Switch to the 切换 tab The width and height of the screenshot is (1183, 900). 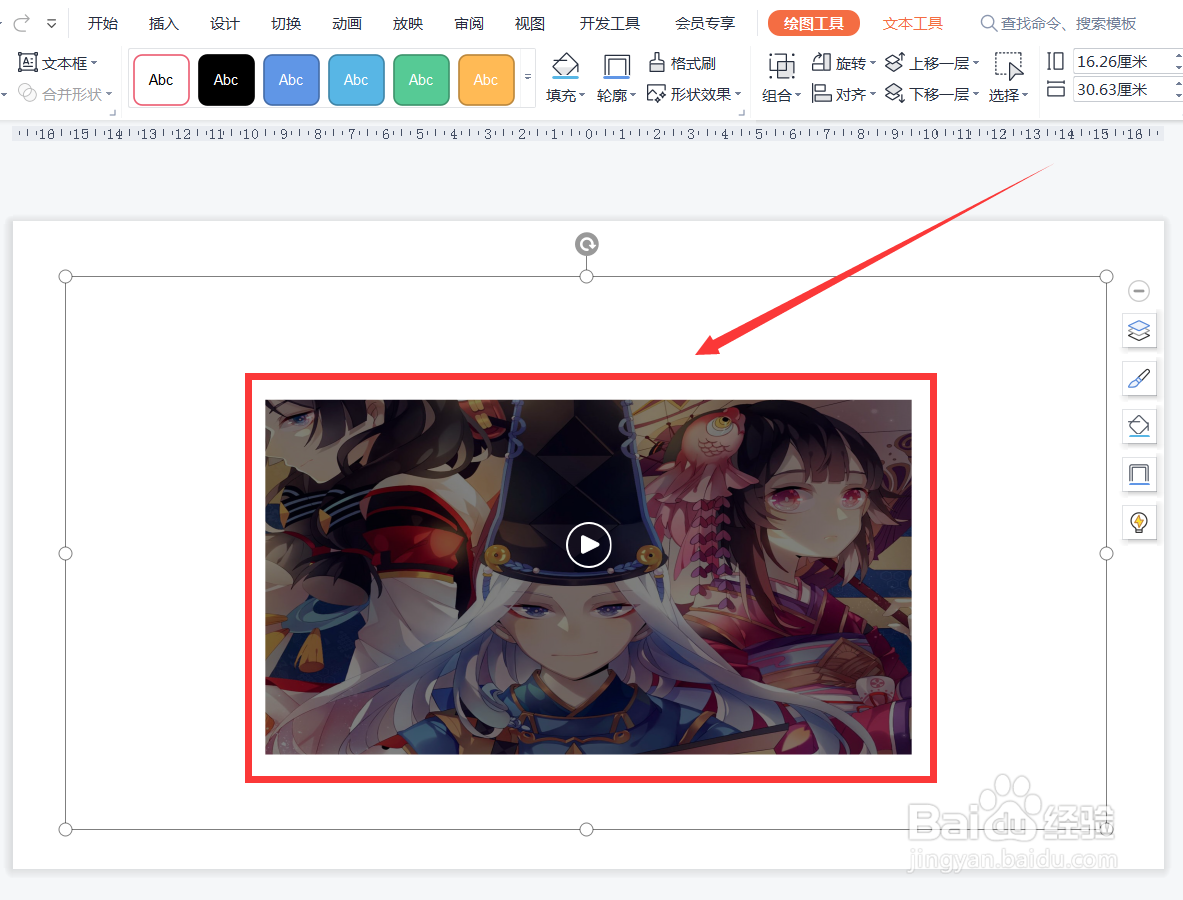[x=286, y=23]
